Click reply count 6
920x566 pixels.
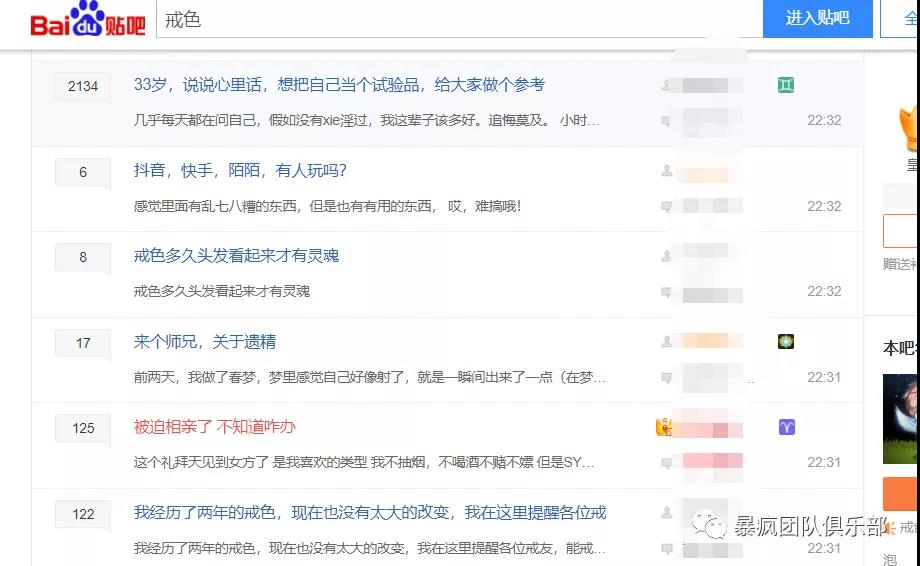tap(83, 172)
